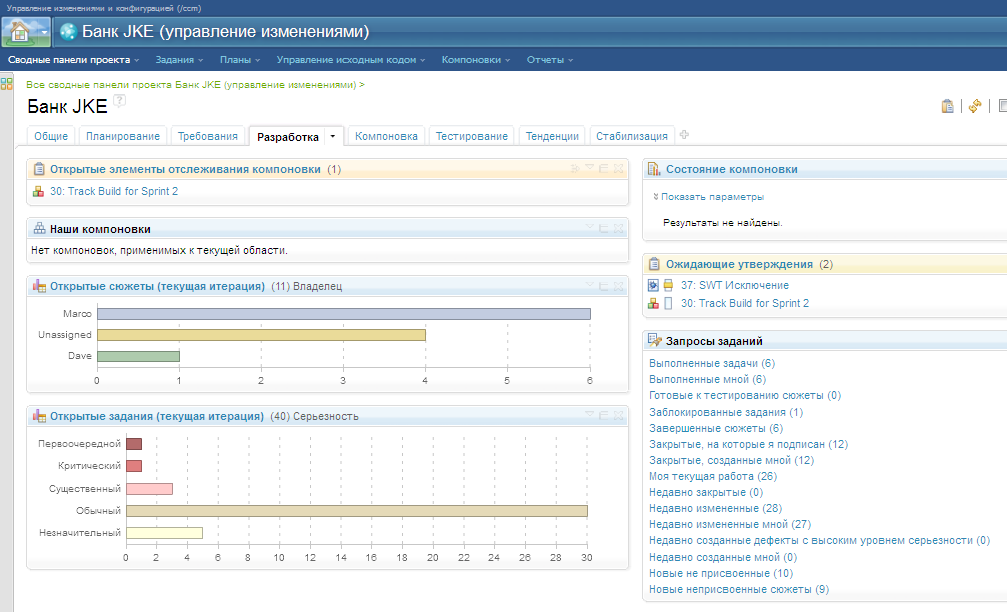Click the Наши компоновки widget icon

click(39, 229)
